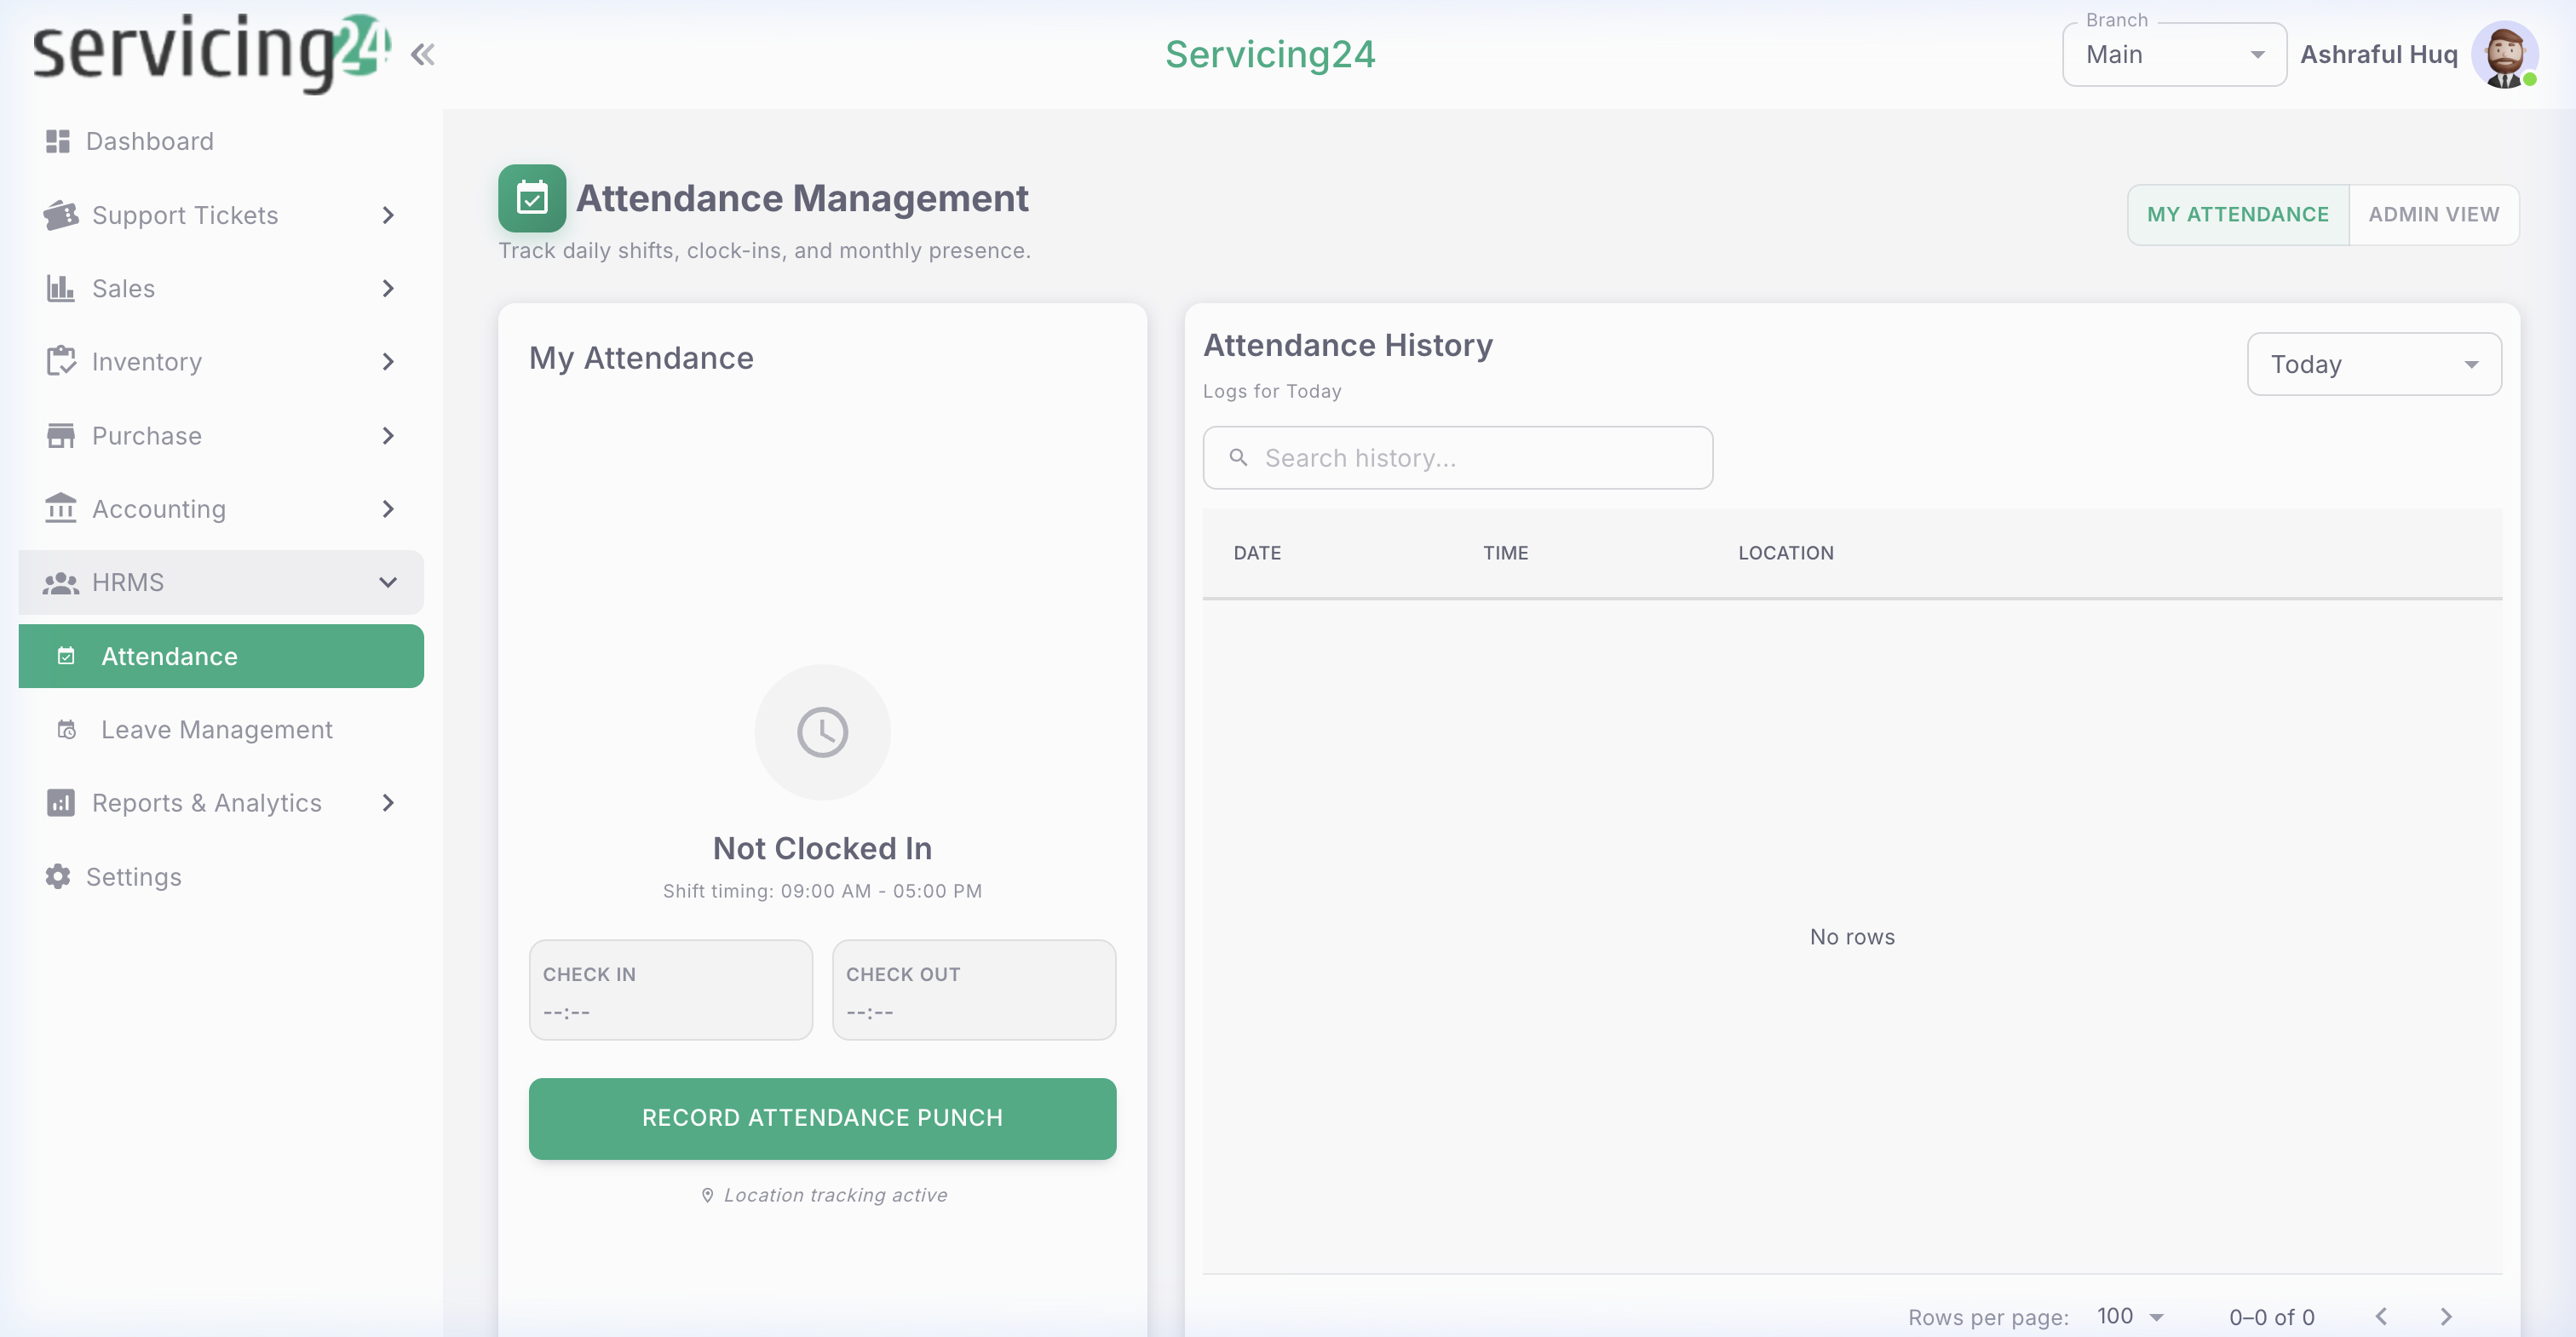Click the 'My Attendance' card heading
This screenshot has width=2576, height=1337.
point(641,358)
